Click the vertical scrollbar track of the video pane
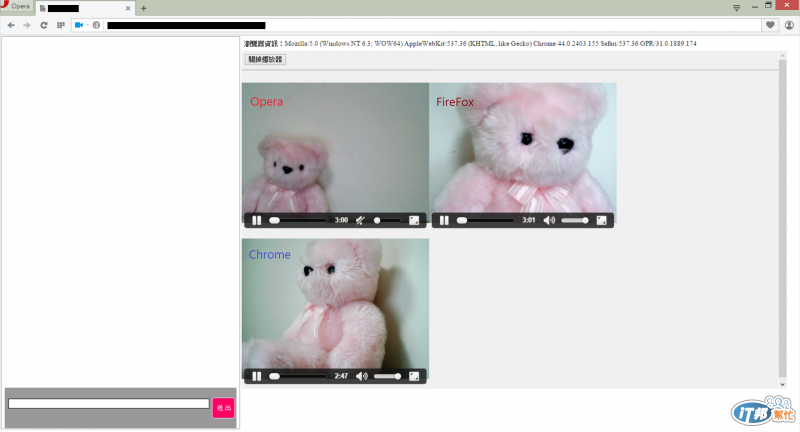 tap(782, 218)
